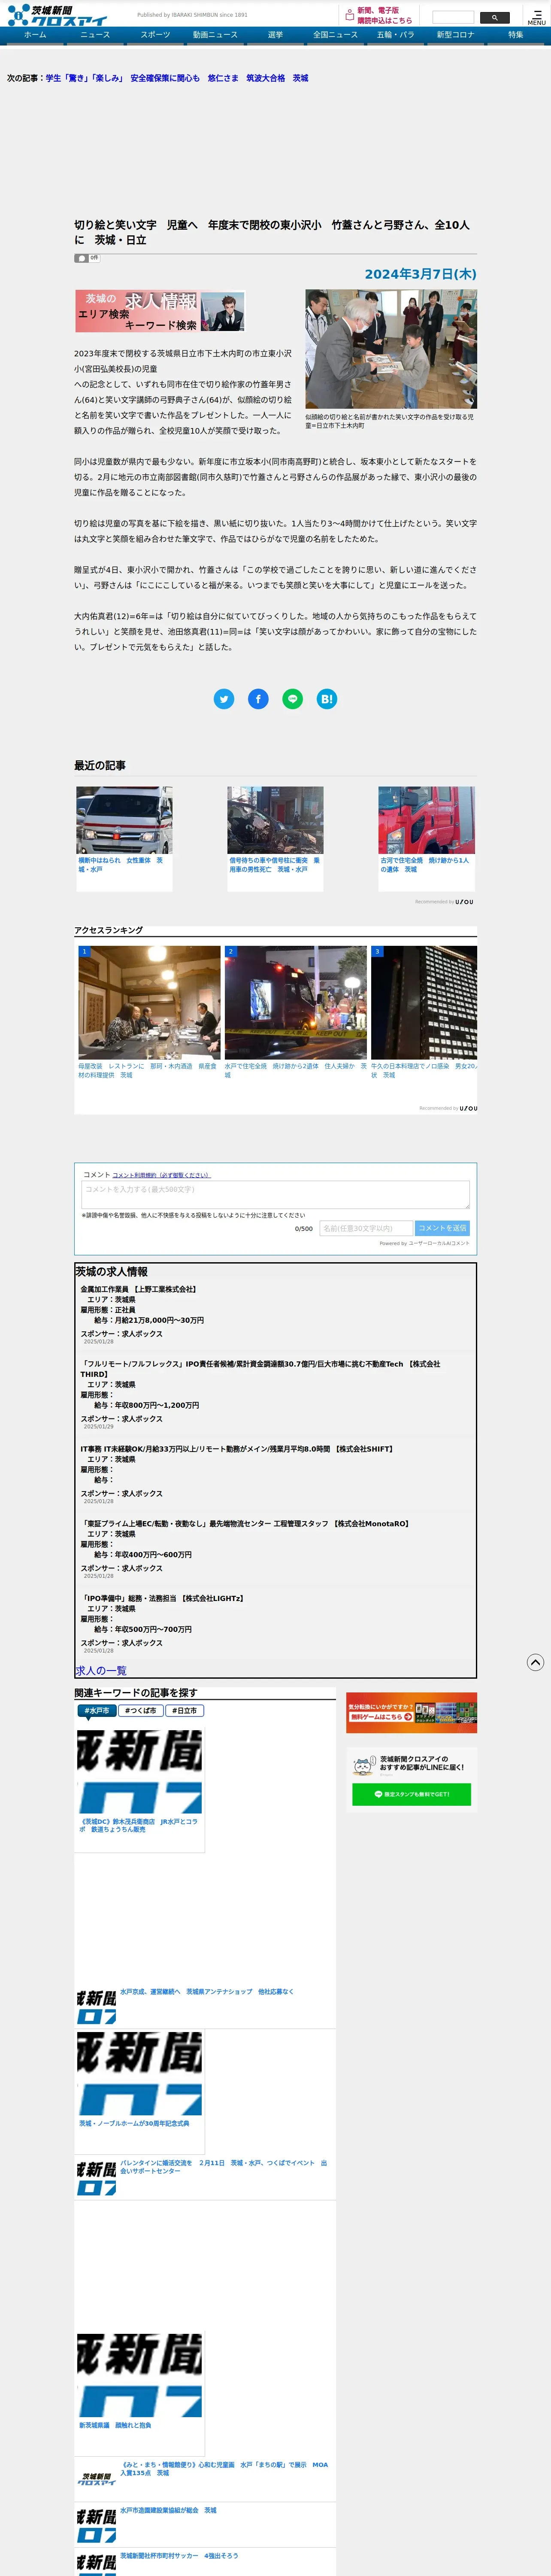Open the hamburger MENU icon

pyautogui.click(x=537, y=17)
